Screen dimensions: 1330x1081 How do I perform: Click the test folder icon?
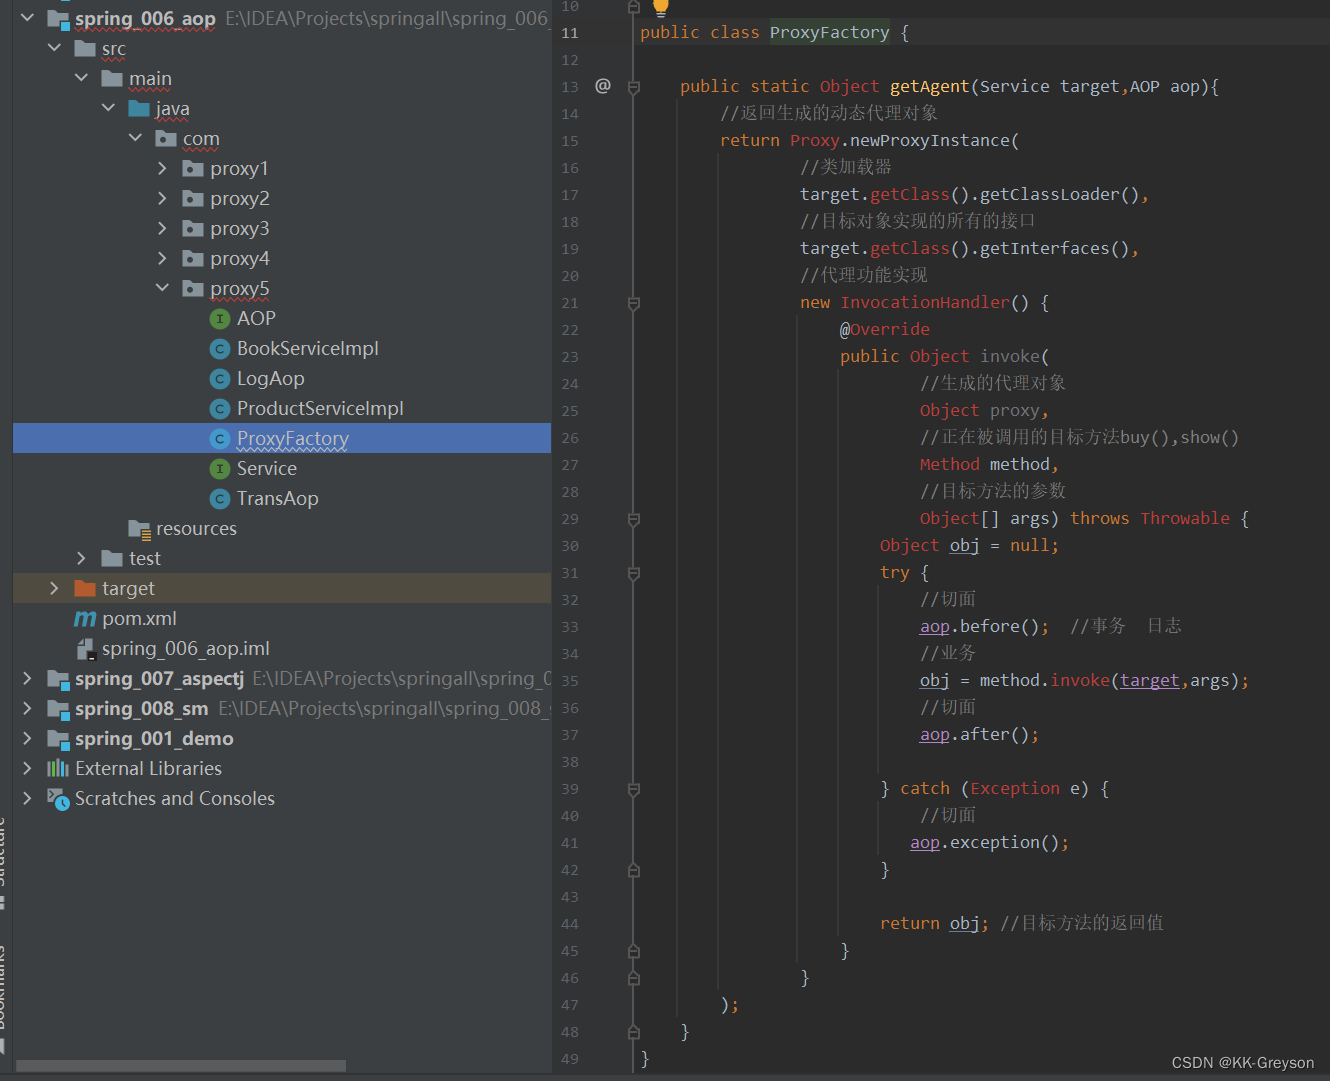(x=112, y=558)
